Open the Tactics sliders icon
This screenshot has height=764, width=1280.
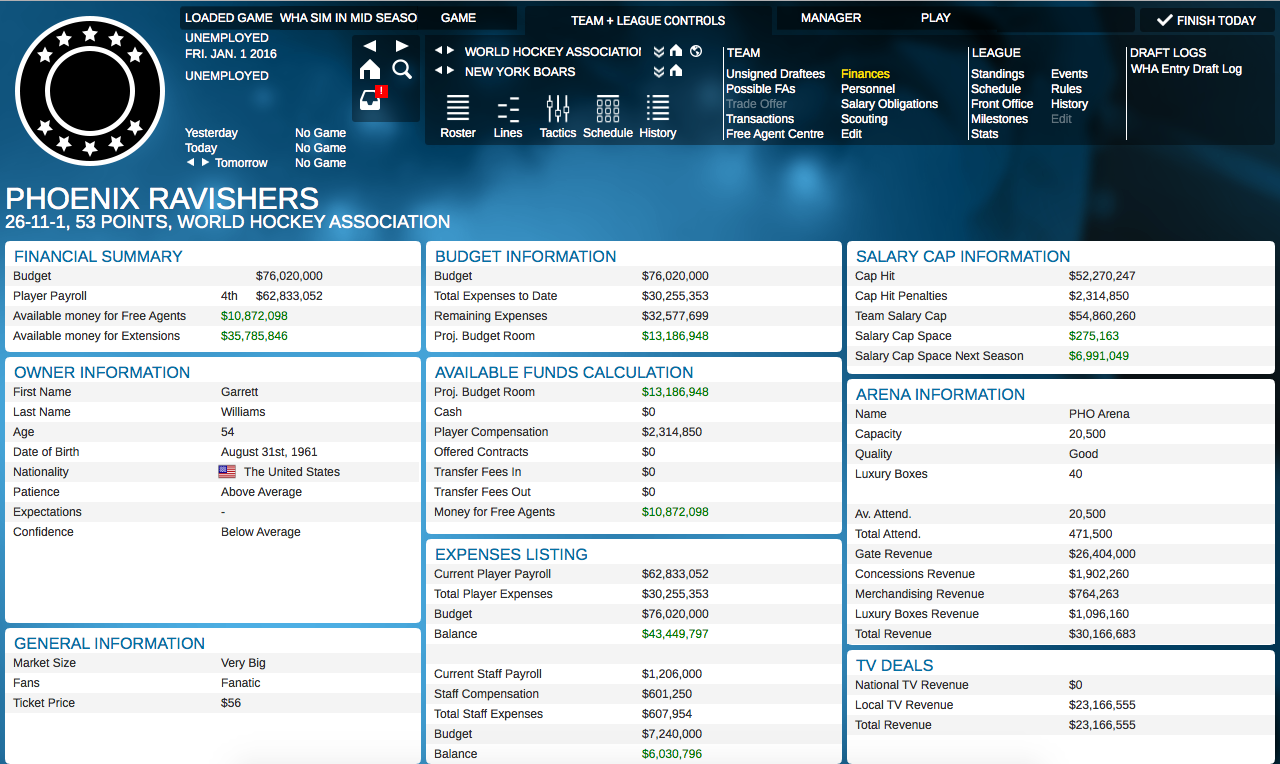(x=558, y=116)
